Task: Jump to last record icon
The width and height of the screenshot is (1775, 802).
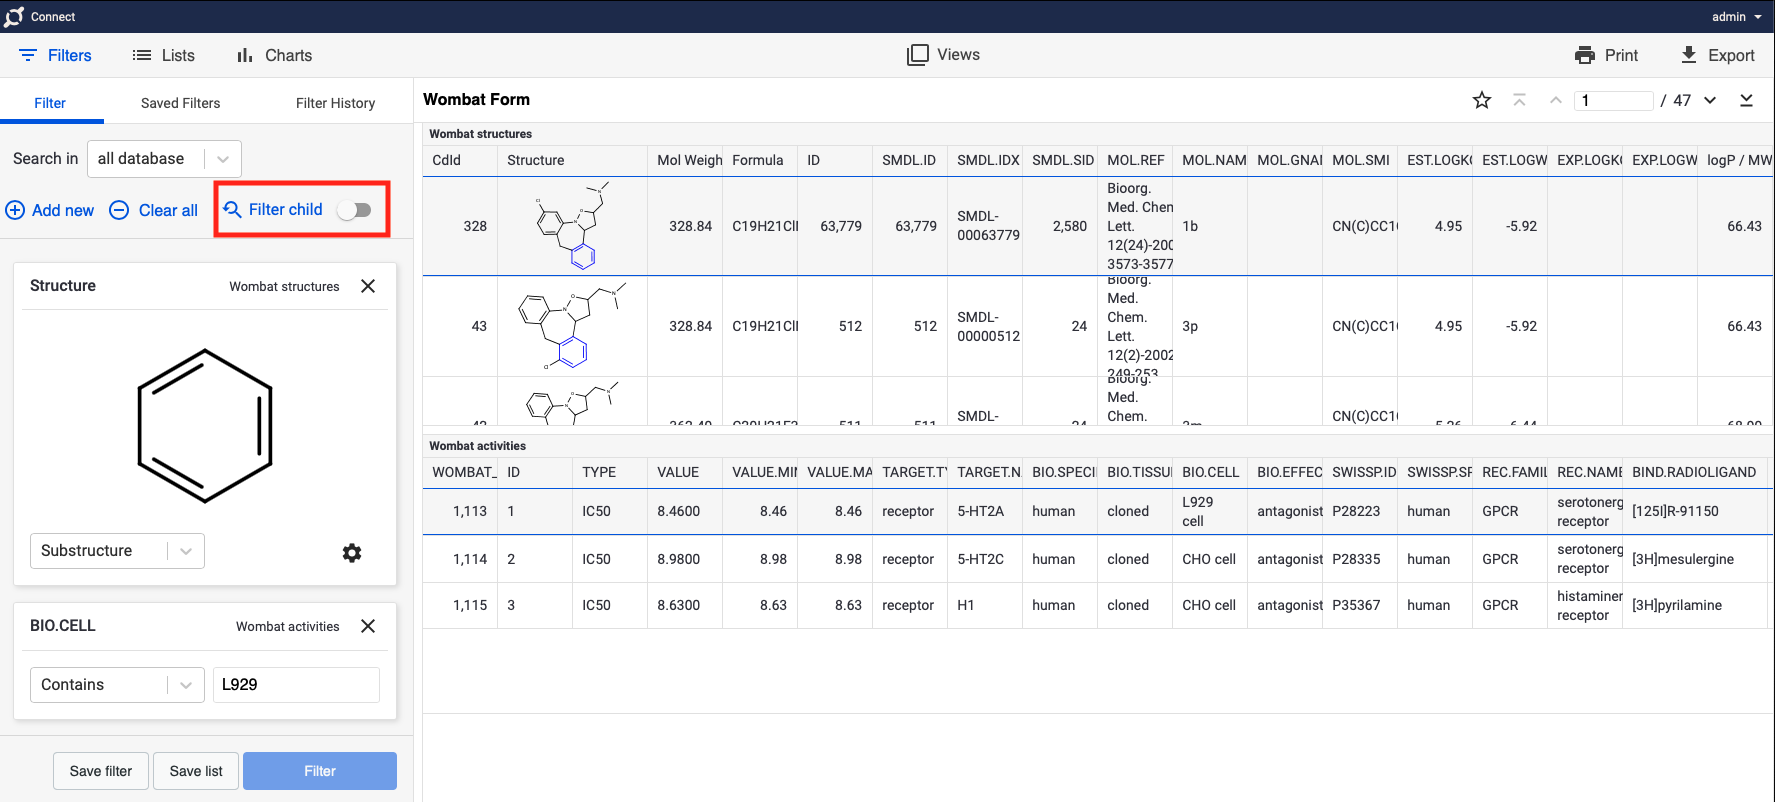Action: tap(1746, 100)
